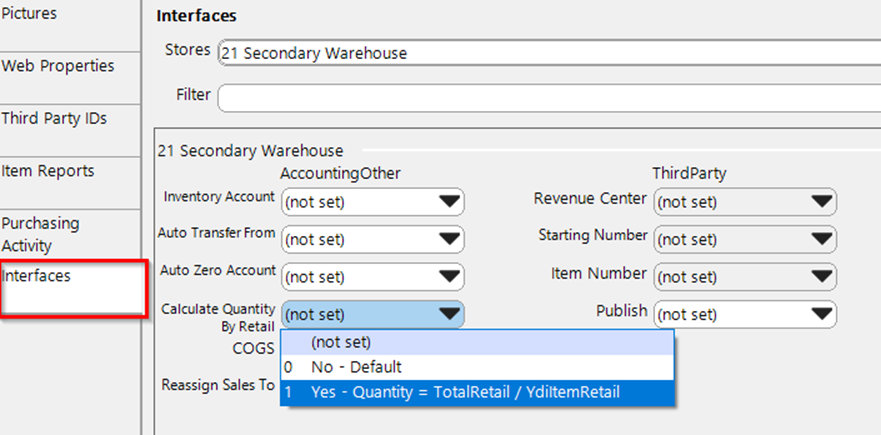This screenshot has height=435, width=881.
Task: Expand the Auto Zero Account dropdown
Action: [x=372, y=276]
